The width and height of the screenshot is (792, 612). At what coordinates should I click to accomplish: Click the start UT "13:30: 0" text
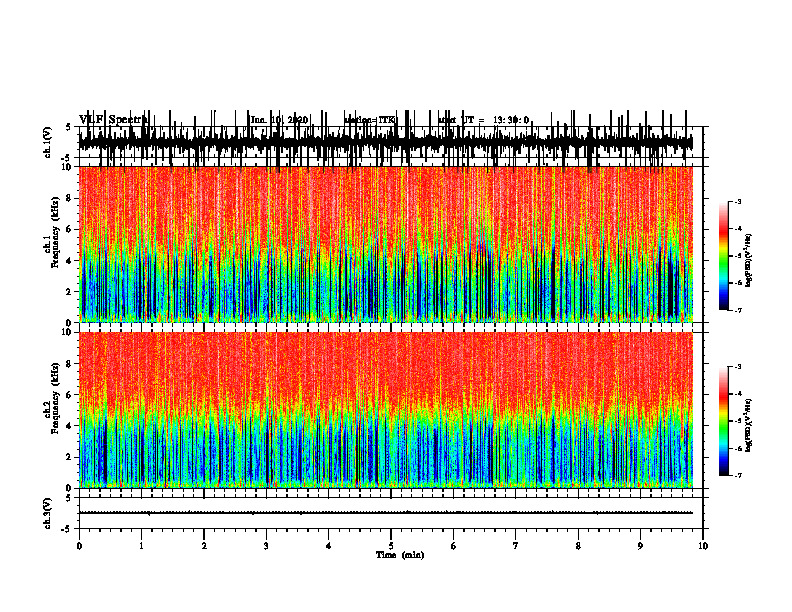(x=511, y=120)
